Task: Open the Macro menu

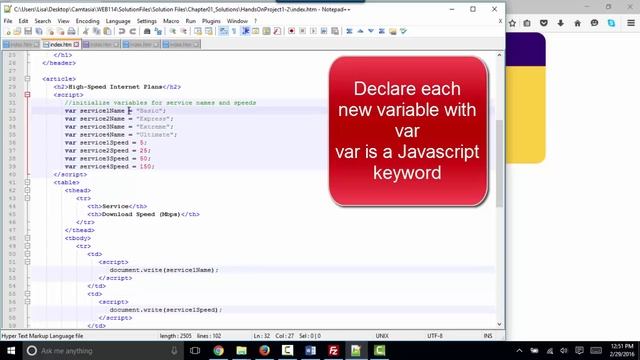Action: (171, 21)
